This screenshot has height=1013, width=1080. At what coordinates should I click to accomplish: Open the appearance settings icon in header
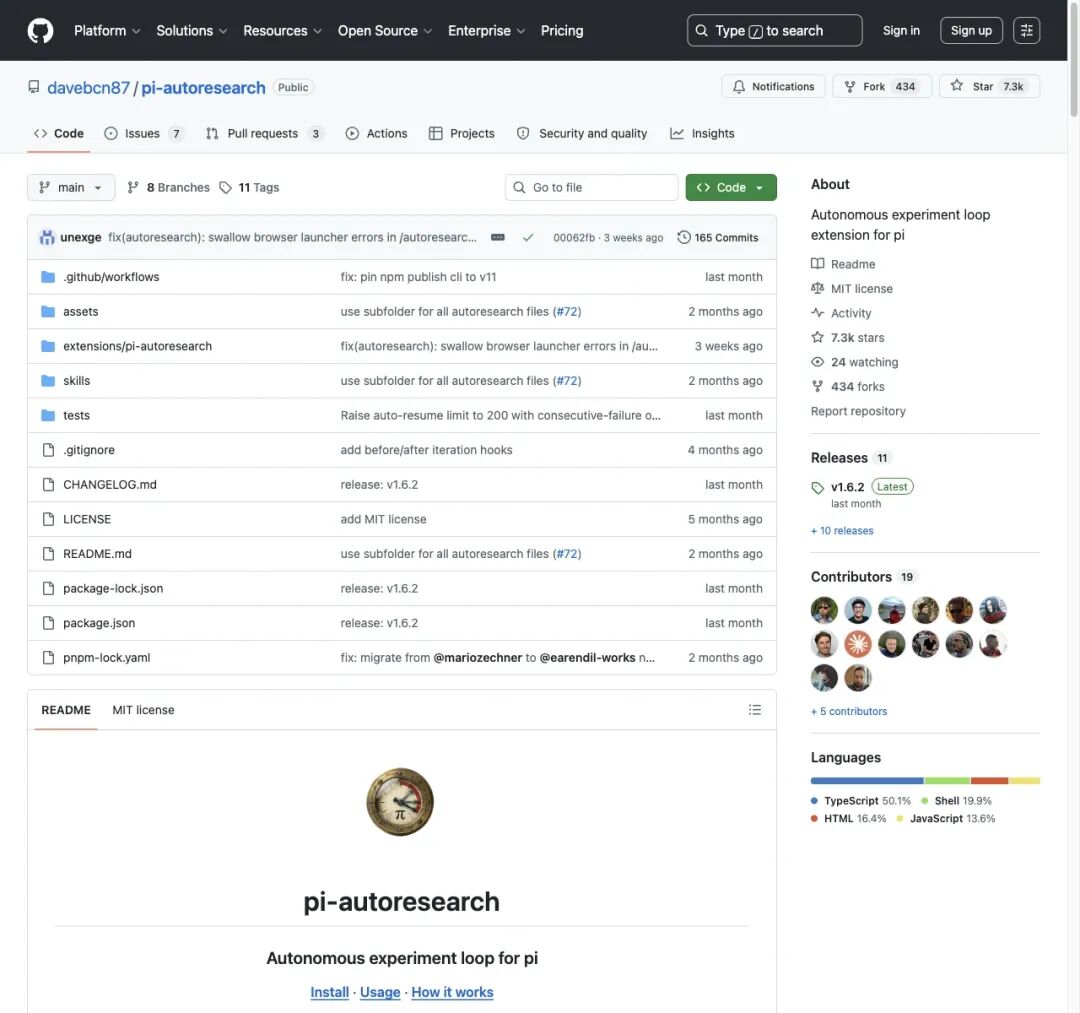(x=1026, y=30)
